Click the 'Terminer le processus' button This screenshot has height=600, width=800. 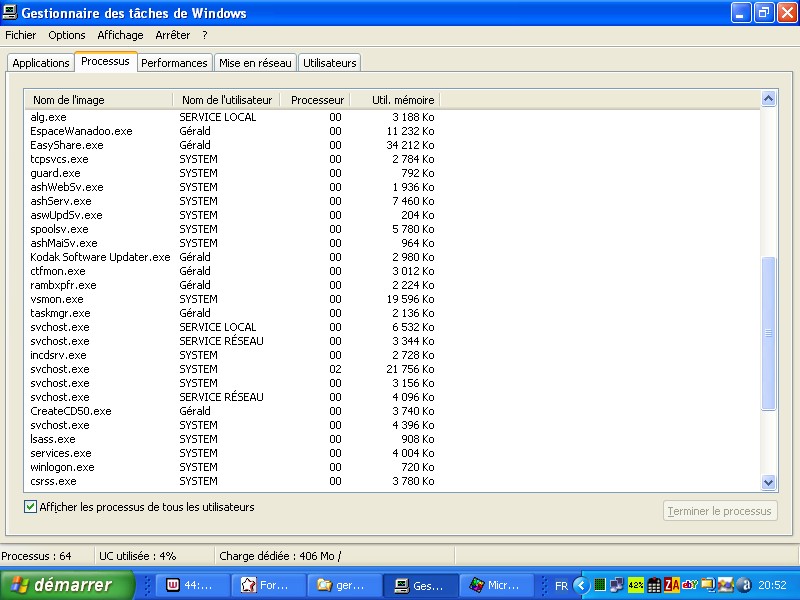click(720, 511)
